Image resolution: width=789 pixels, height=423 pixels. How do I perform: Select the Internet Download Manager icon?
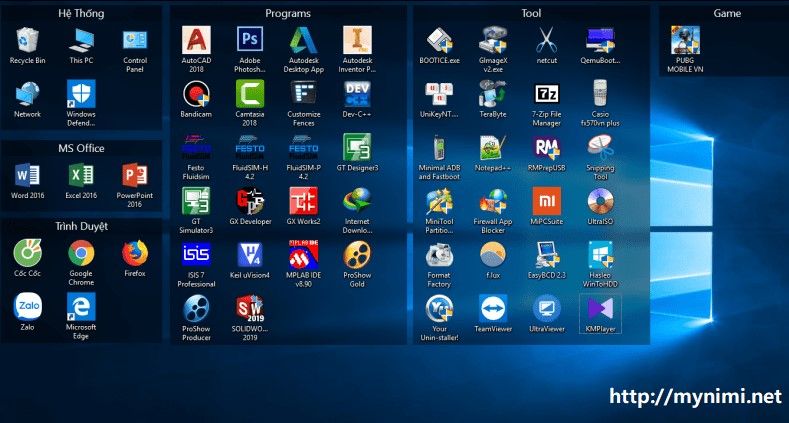[x=357, y=202]
